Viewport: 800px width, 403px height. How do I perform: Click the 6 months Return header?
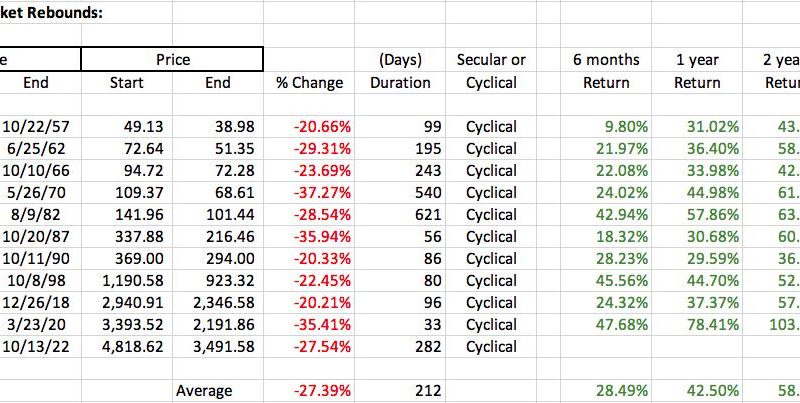[606, 71]
